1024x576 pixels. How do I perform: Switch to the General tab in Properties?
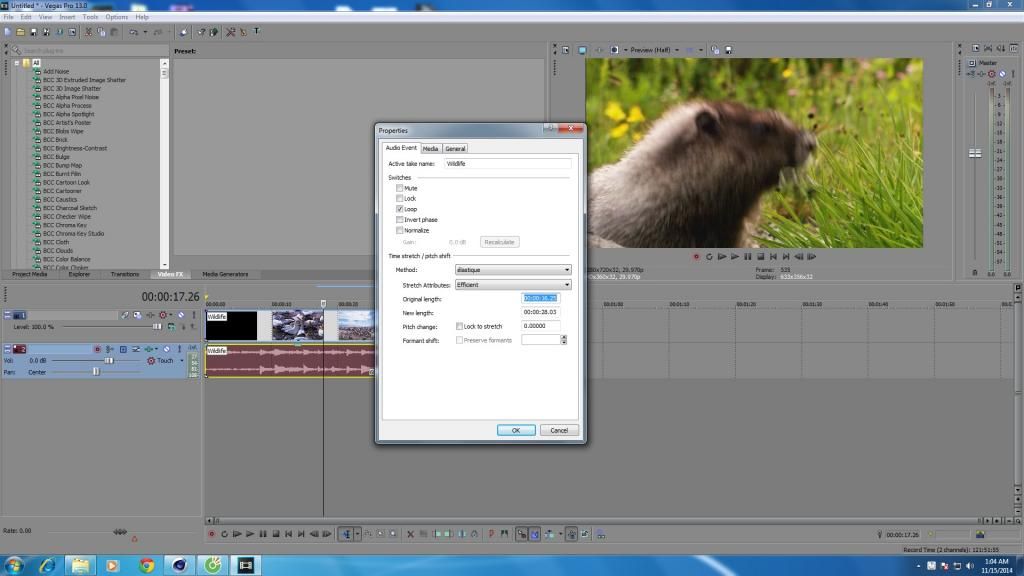click(x=455, y=149)
